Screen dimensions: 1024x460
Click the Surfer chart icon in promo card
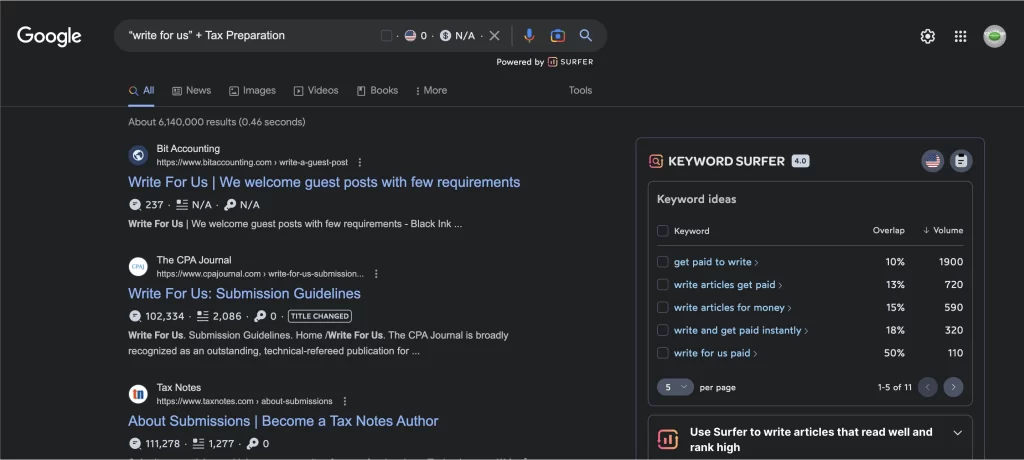coord(667,440)
